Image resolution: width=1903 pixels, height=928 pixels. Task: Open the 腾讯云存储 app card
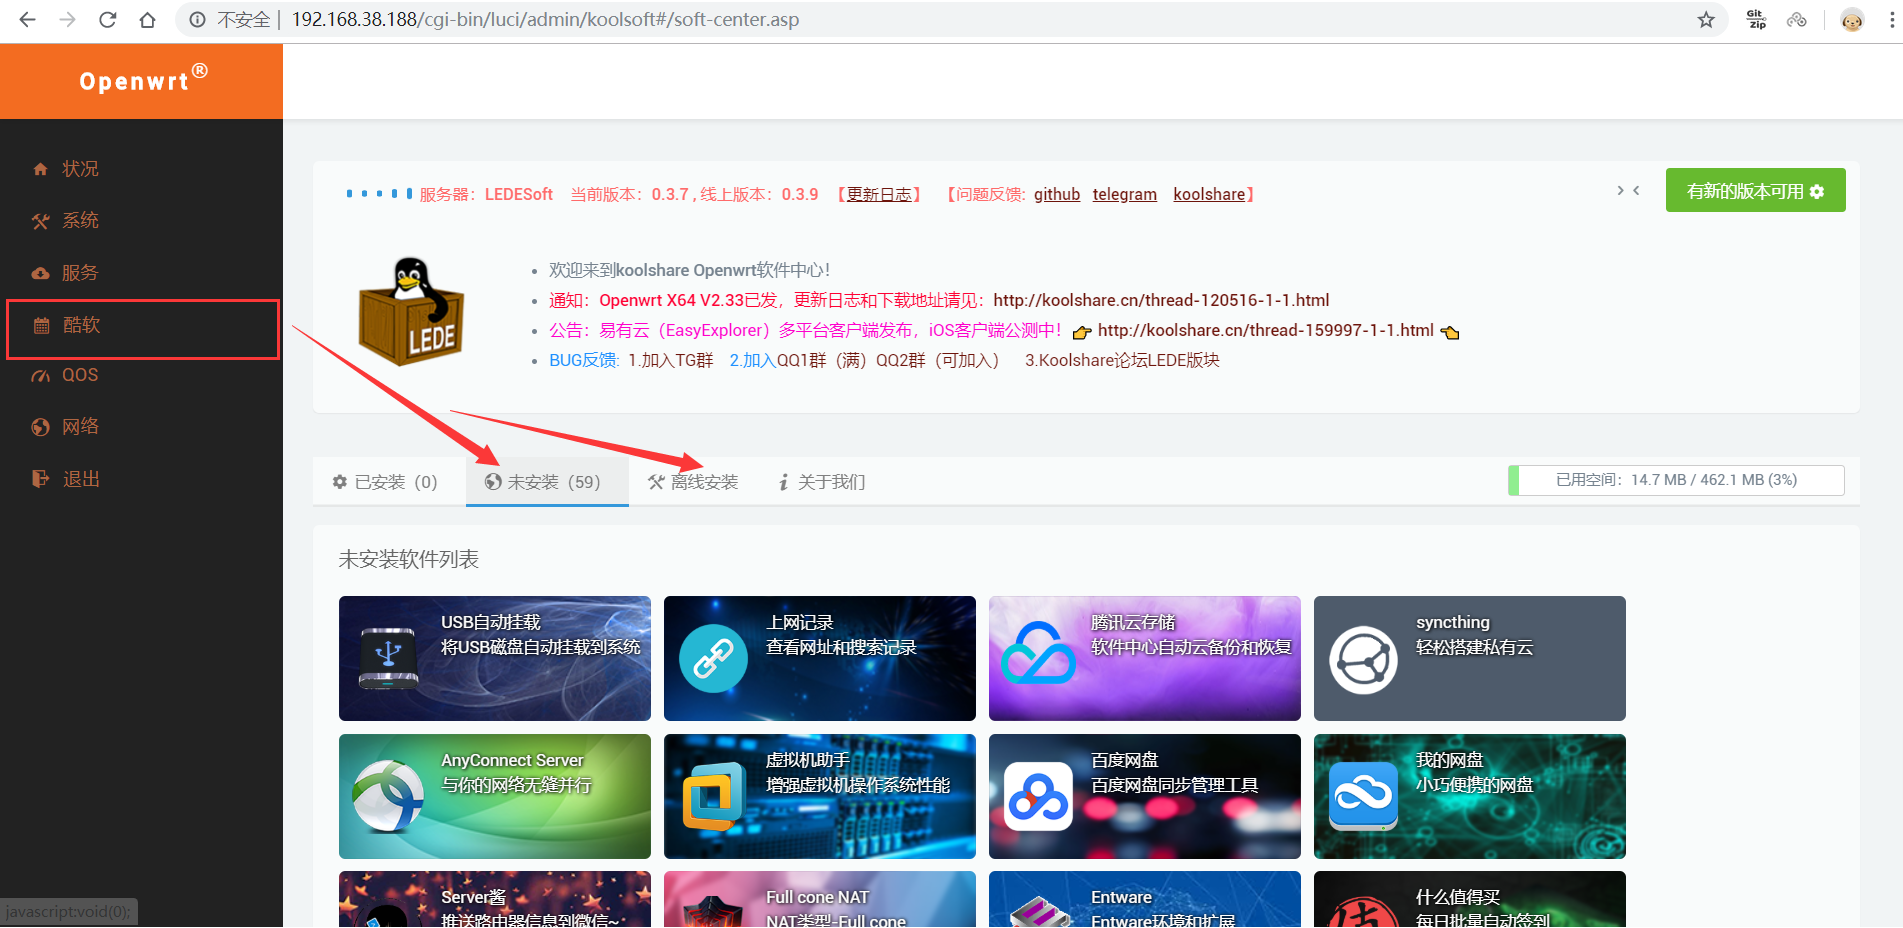click(x=1145, y=658)
